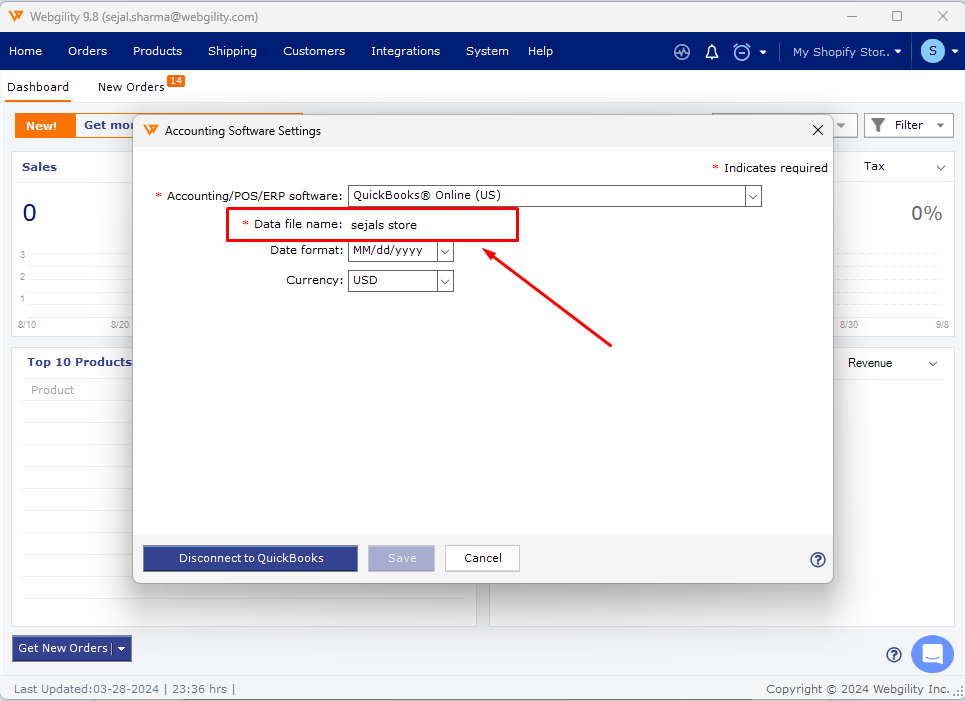Click the 14 new orders badge
This screenshot has width=965, height=701.
coord(176,81)
